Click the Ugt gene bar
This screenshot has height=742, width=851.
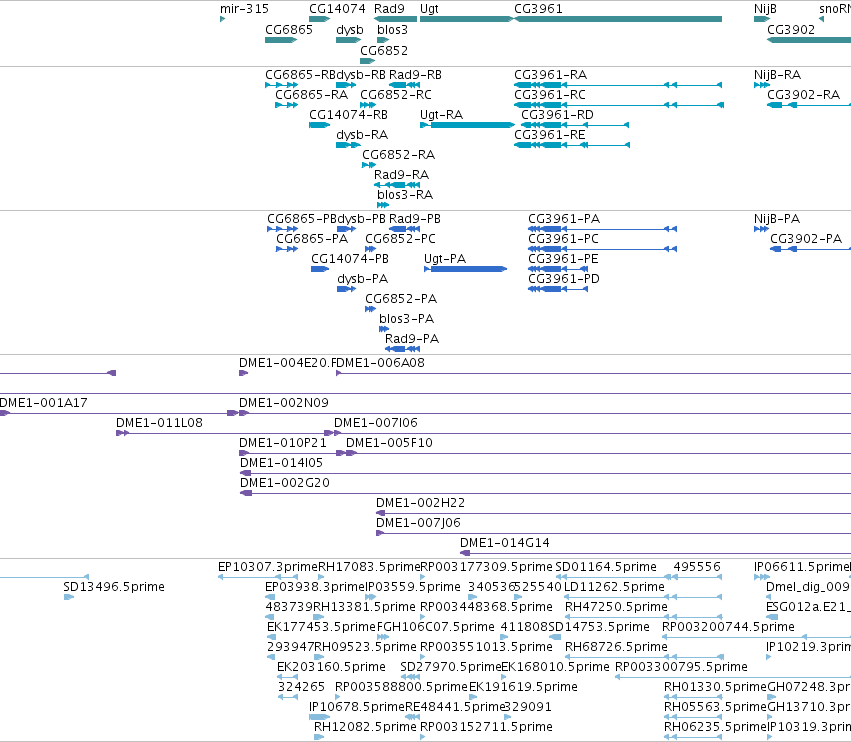[467, 19]
